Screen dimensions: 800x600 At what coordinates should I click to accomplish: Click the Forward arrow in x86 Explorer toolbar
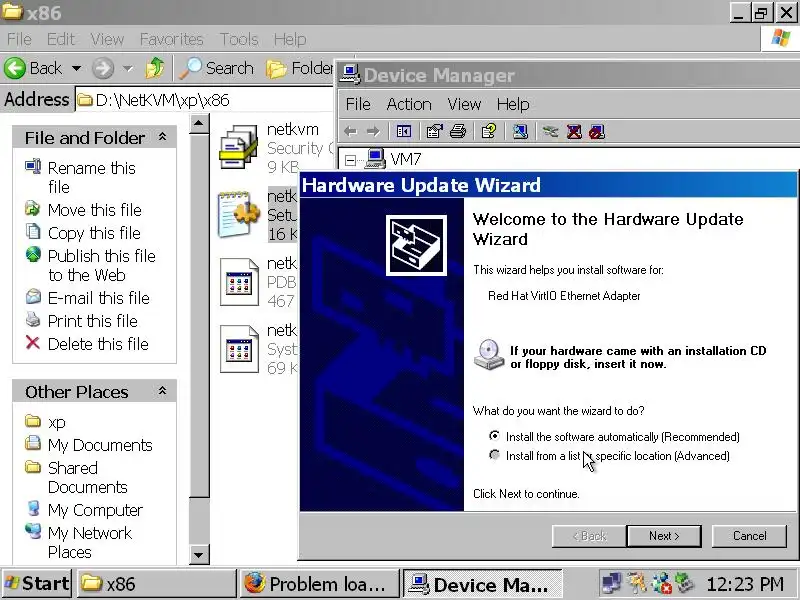pos(103,68)
